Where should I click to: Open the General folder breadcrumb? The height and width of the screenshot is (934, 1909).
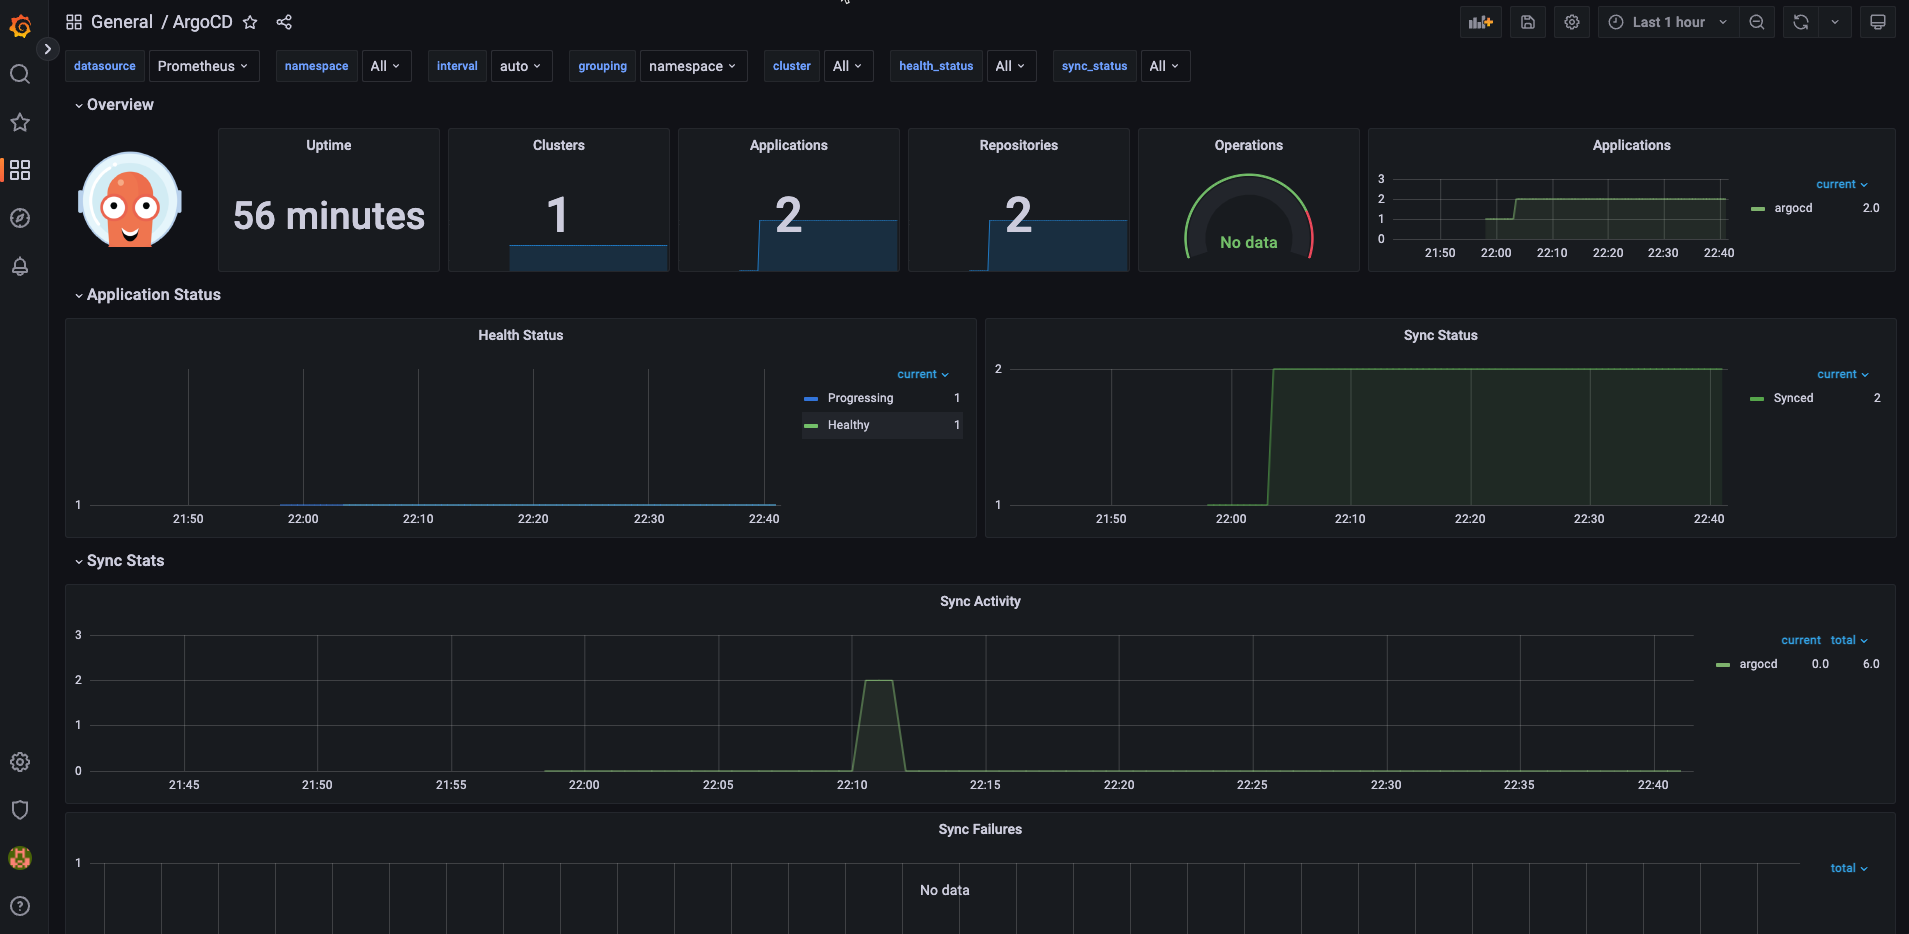click(122, 22)
